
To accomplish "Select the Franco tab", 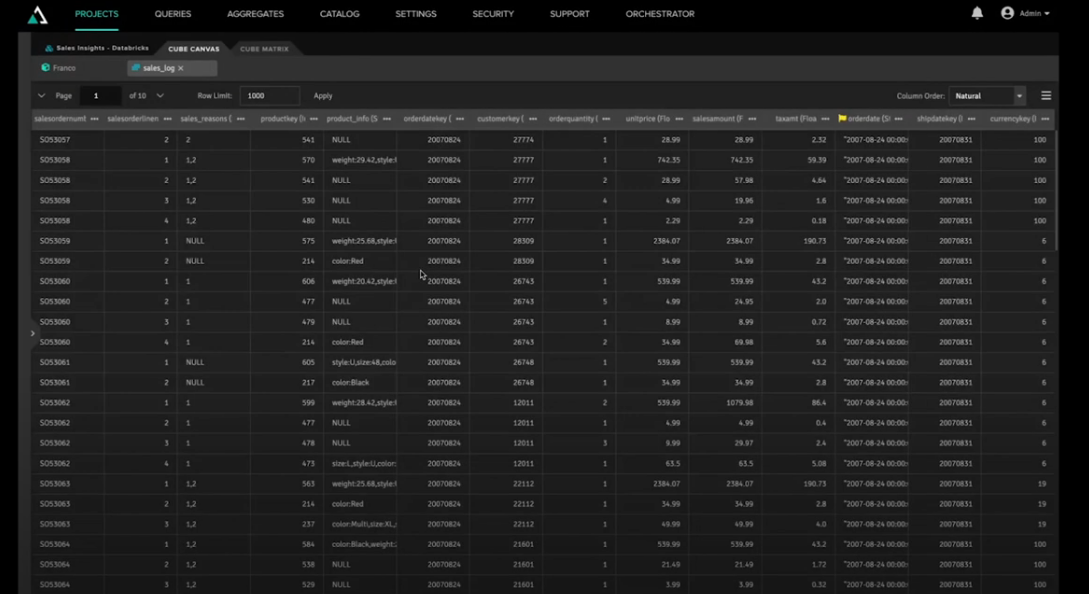I will coord(64,68).
